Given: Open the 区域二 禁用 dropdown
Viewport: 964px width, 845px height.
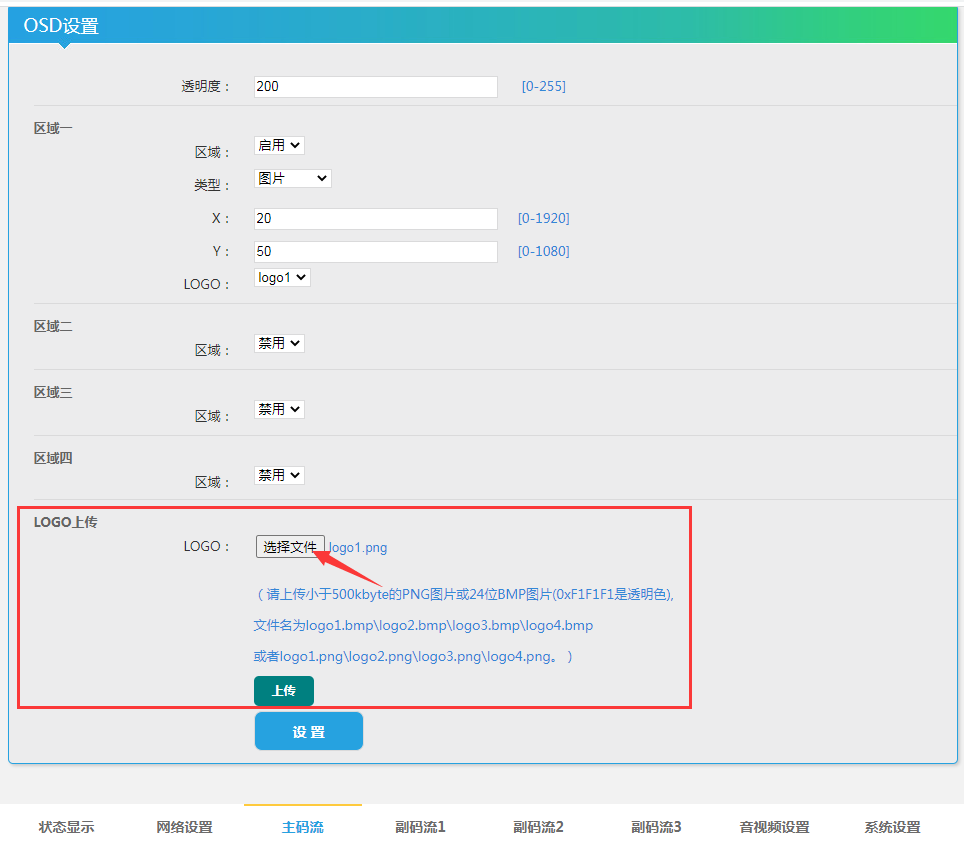Looking at the screenshot, I should pos(279,343).
